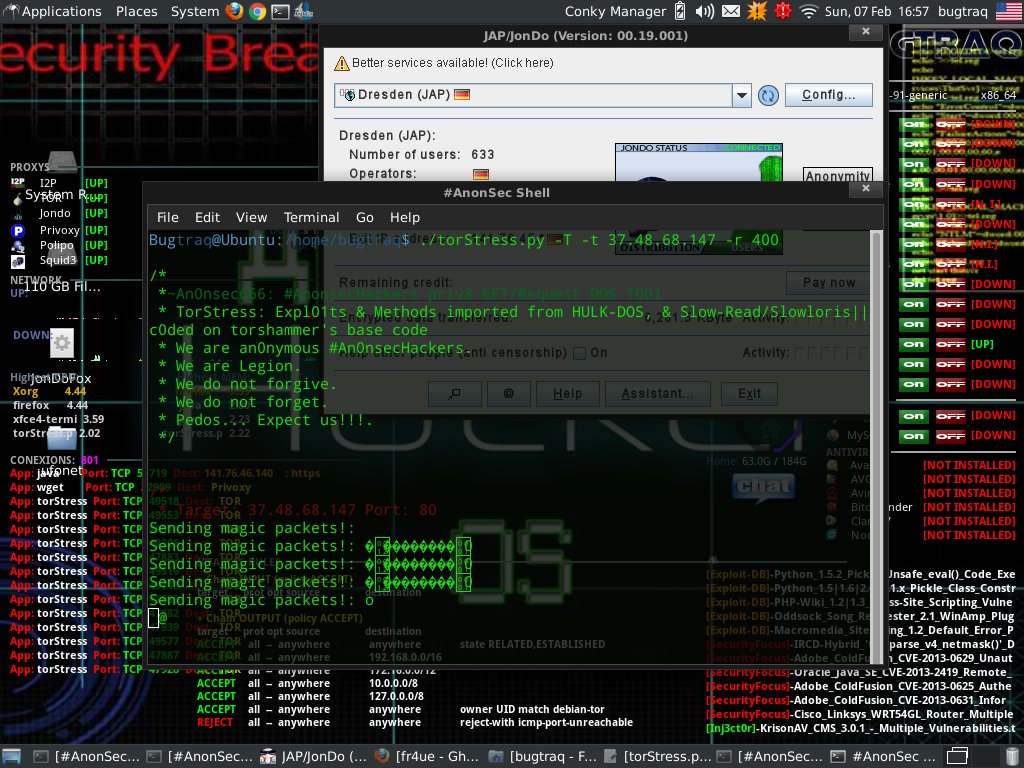Image resolution: width=1024 pixels, height=768 pixels.
Task: Click the warning triangle in JAP/JonDo
Action: 342,63
